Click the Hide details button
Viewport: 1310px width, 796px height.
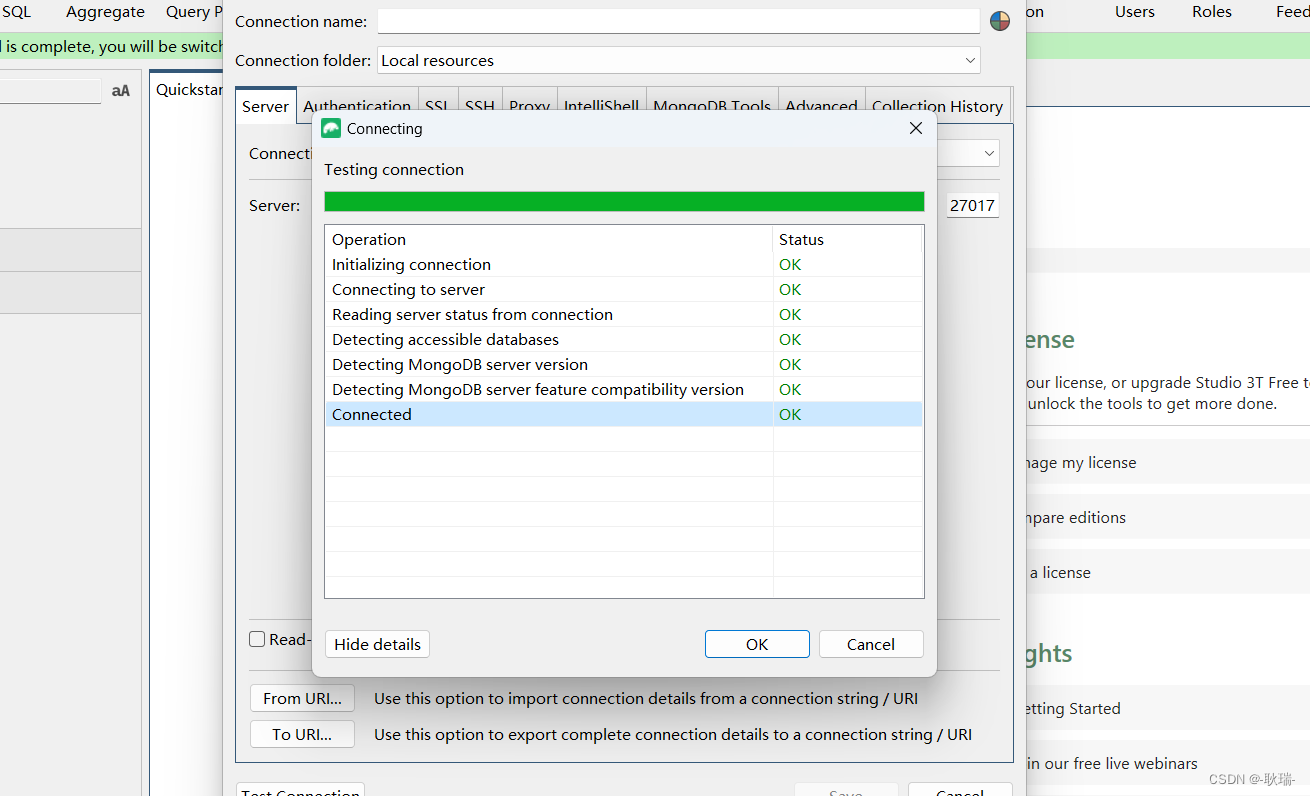pos(377,644)
